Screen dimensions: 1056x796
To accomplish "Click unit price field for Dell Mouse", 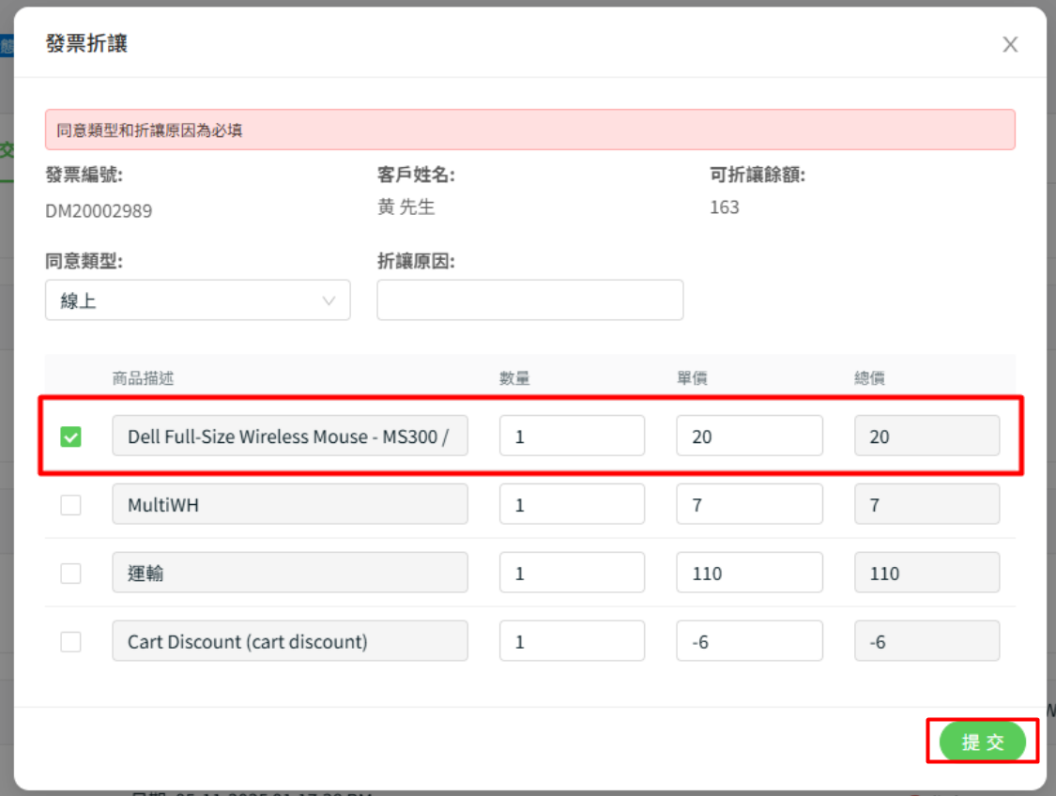I will pos(749,437).
